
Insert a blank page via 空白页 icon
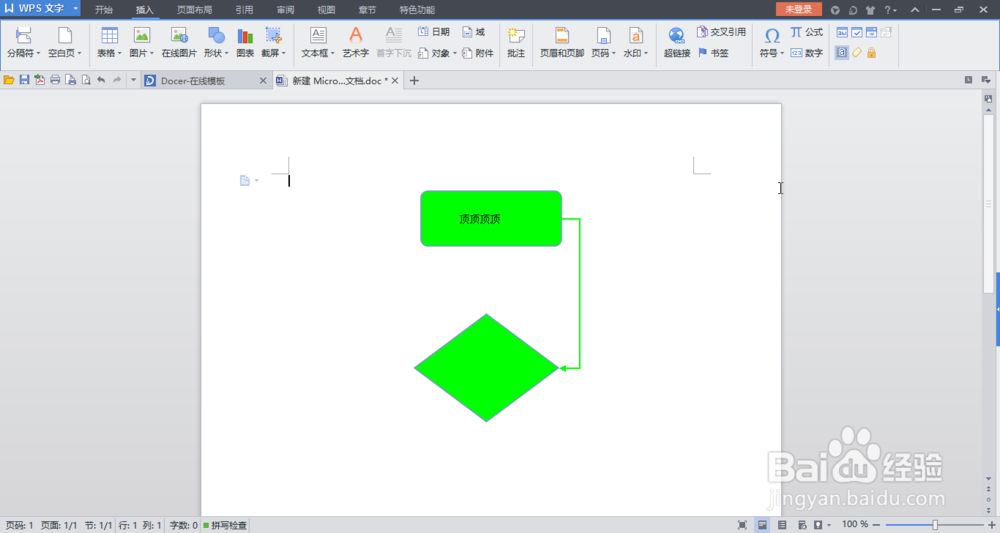64,36
